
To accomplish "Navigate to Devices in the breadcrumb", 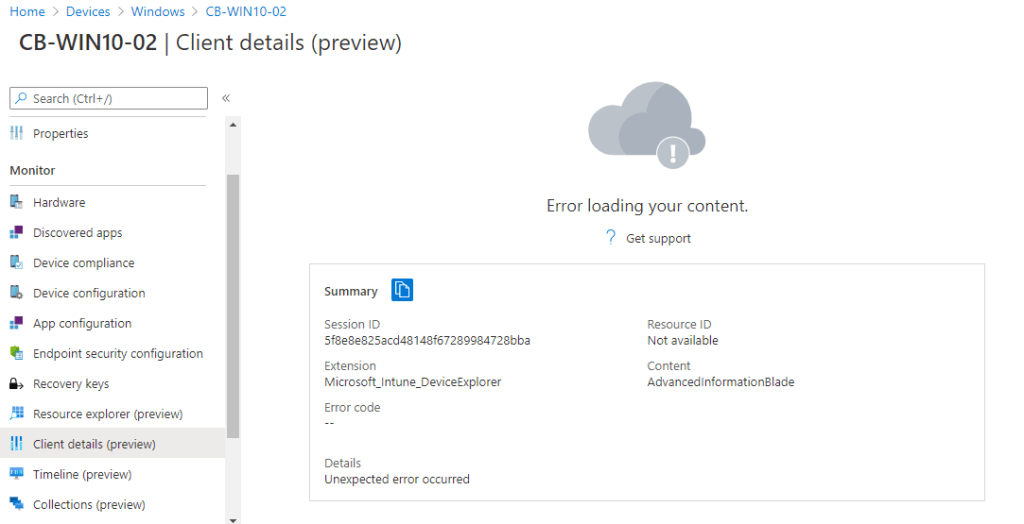I will [89, 12].
